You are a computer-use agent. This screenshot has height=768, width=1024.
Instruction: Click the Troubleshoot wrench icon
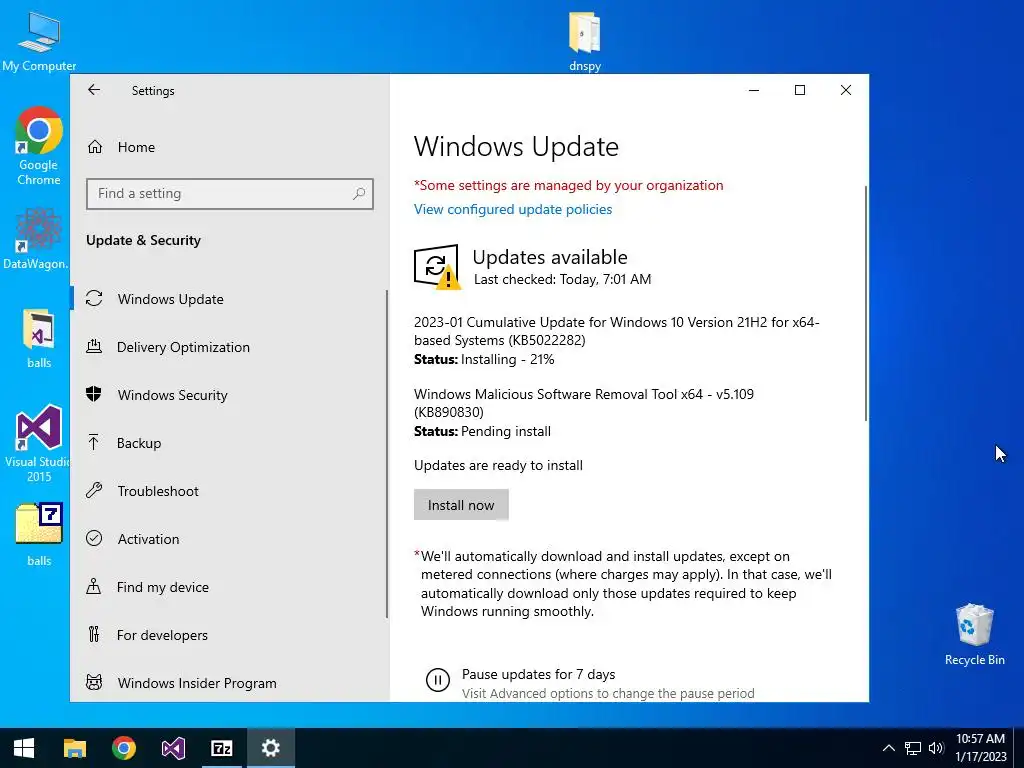tap(94, 490)
